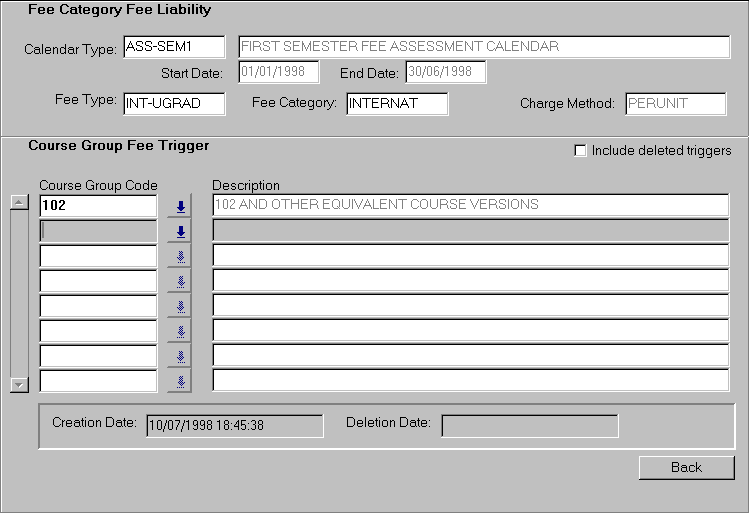This screenshot has width=749, height=513.
Task: Enable the Include deleted triggers checkbox
Action: tap(580, 151)
